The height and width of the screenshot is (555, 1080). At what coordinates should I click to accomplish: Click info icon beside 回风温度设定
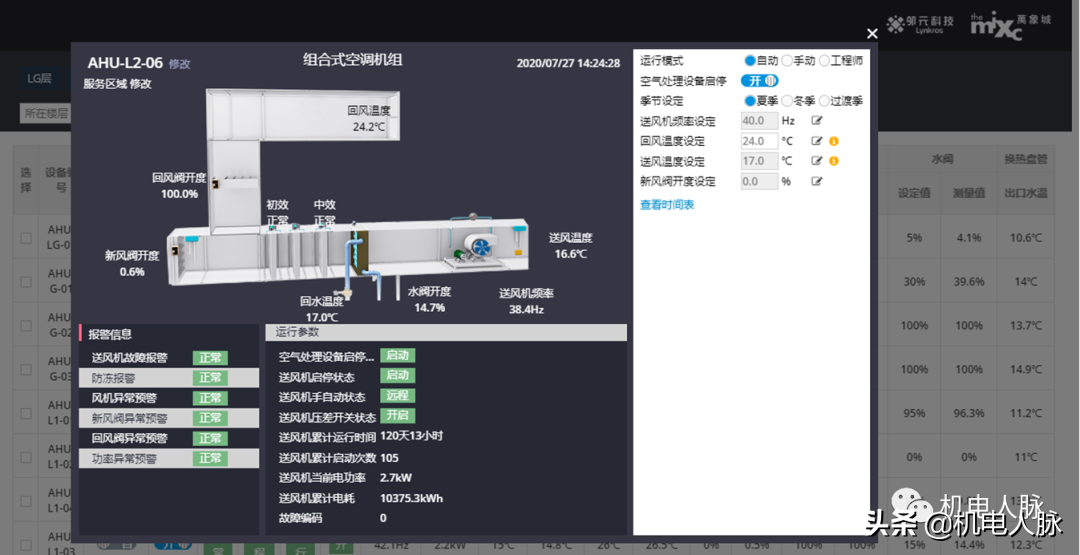(x=833, y=141)
